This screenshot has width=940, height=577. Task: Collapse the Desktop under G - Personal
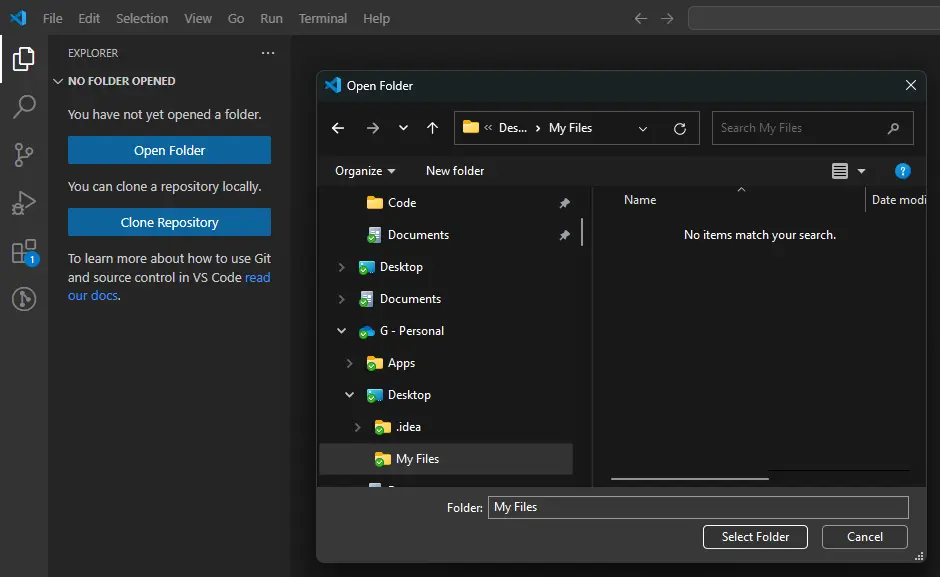(350, 395)
